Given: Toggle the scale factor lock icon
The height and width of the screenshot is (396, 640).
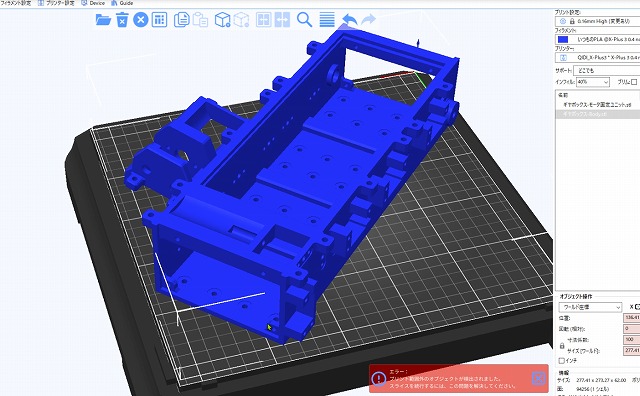Looking at the screenshot, I should (562, 345).
